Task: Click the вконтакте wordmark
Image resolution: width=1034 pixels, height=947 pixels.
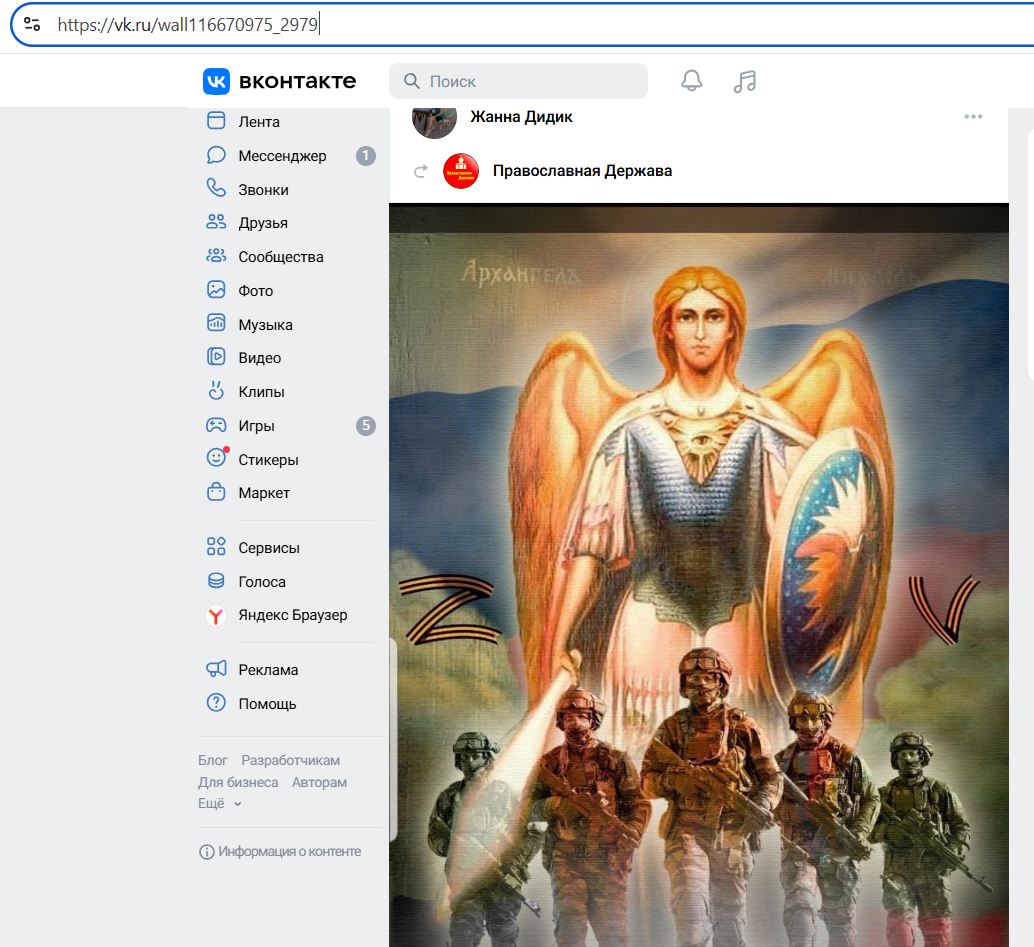Action: pos(297,81)
